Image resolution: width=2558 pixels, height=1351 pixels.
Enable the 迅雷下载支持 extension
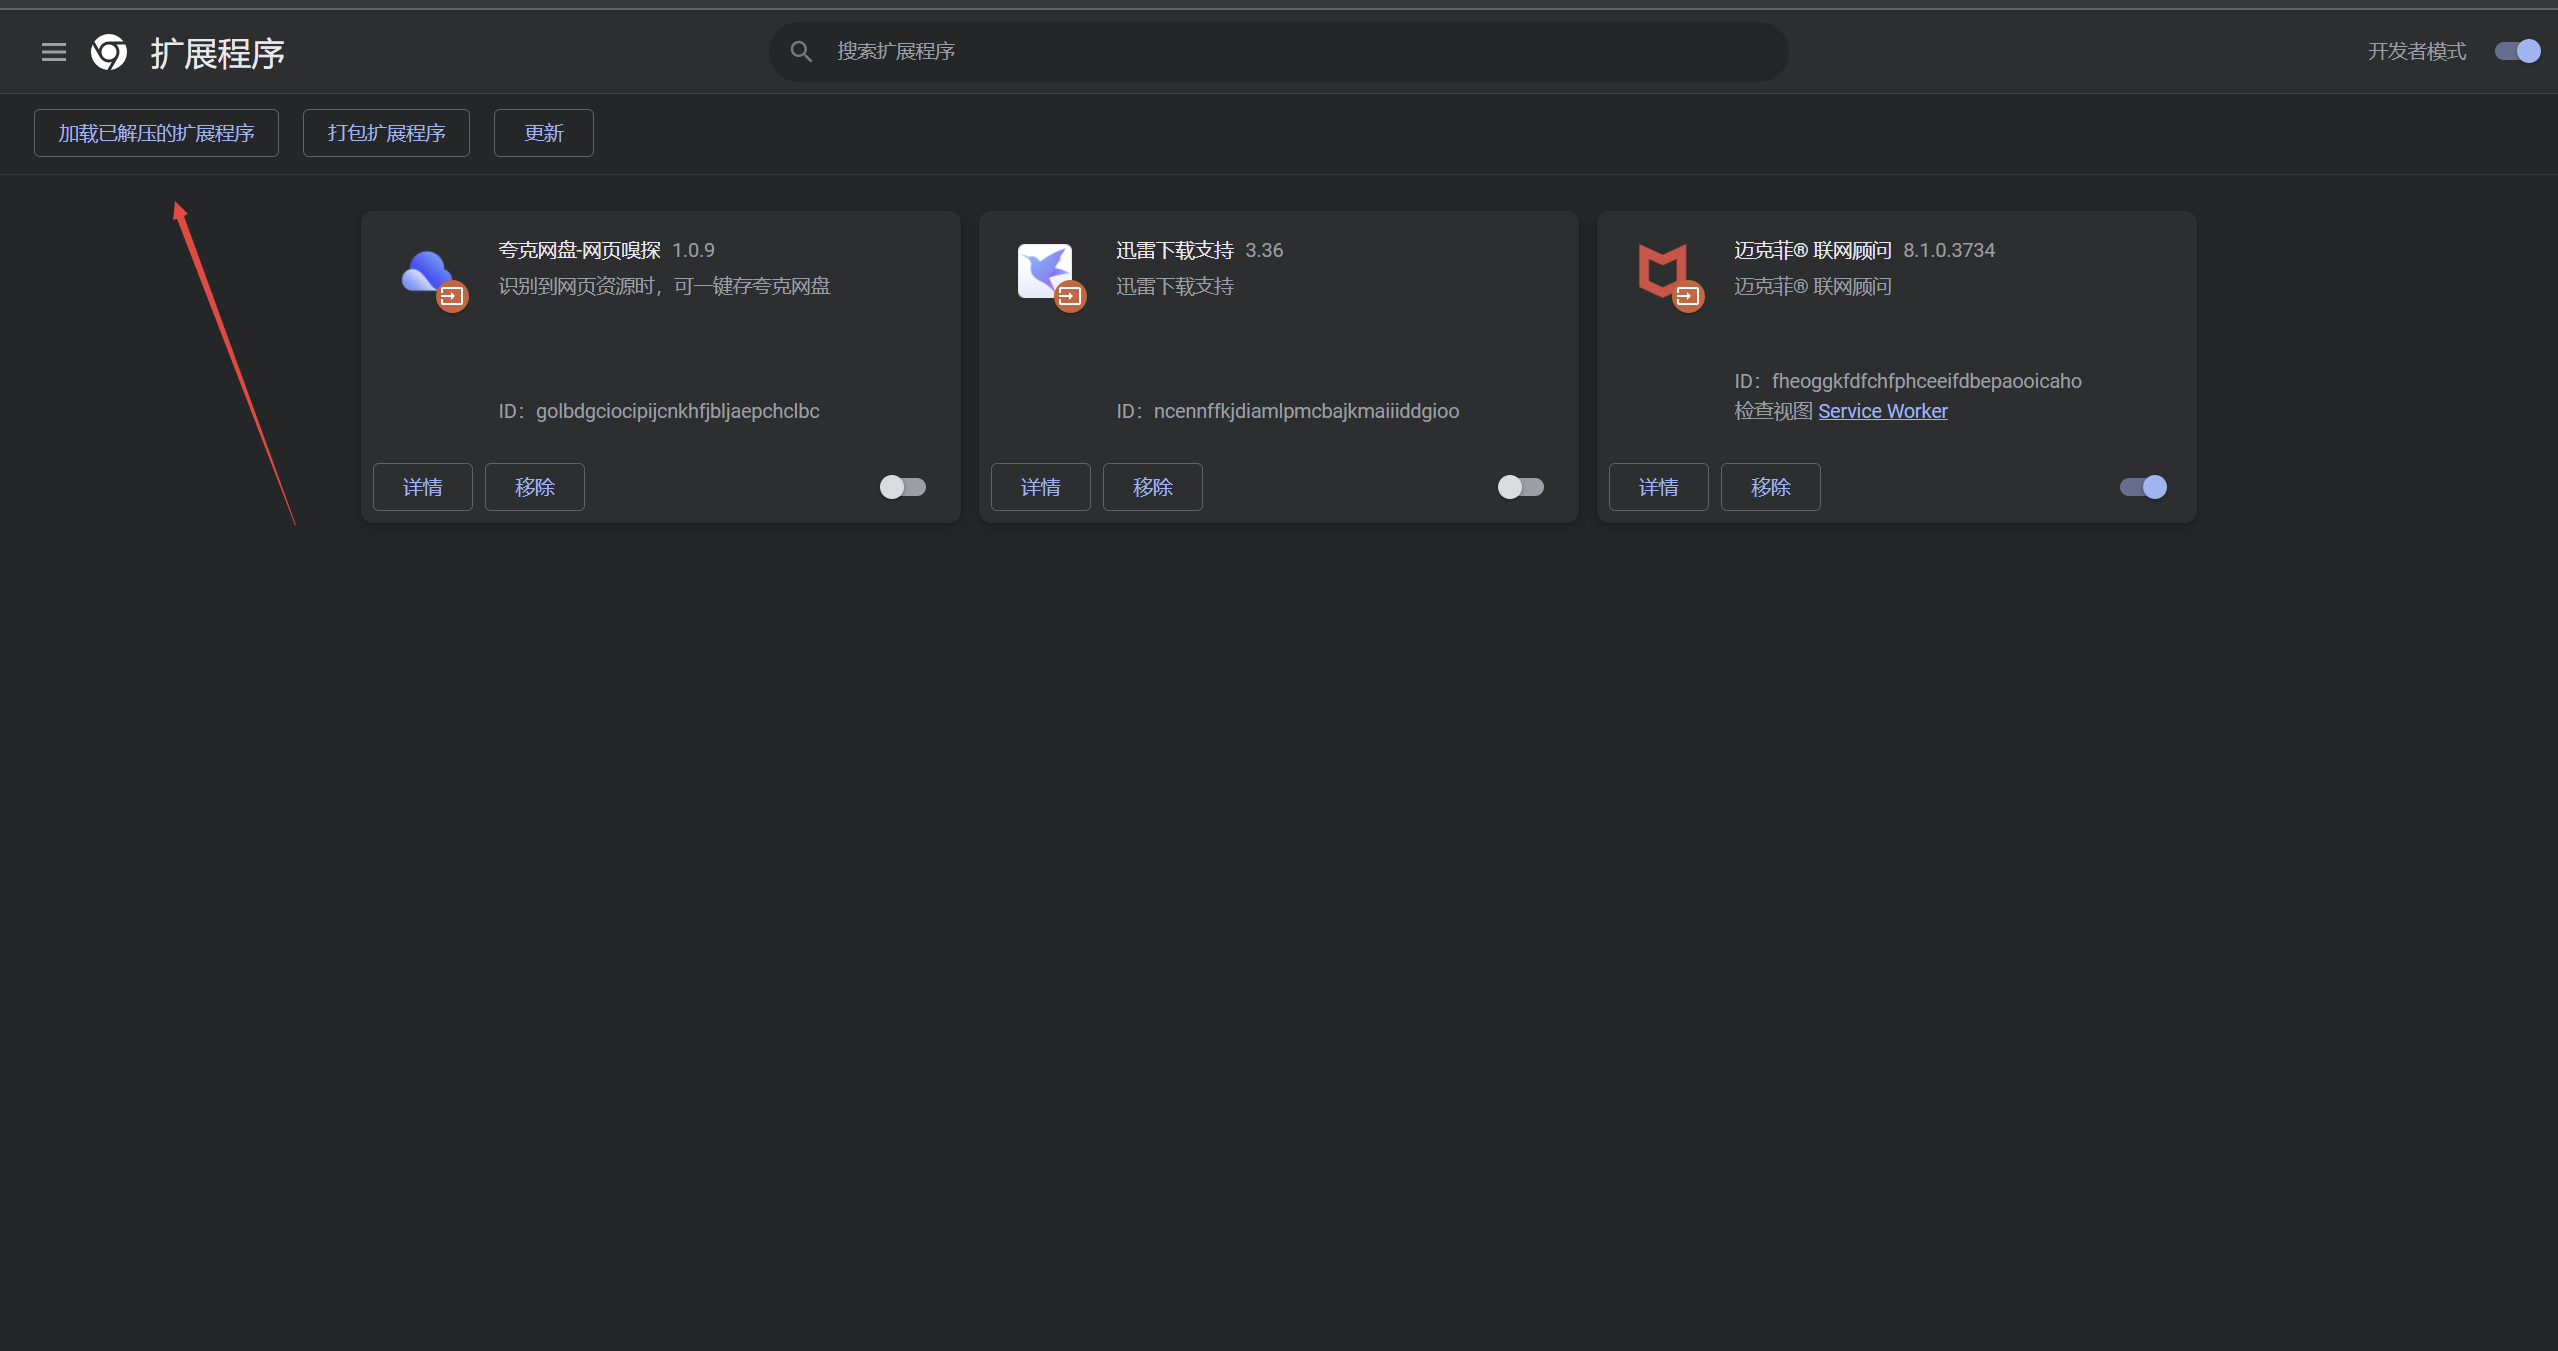[x=1520, y=487]
